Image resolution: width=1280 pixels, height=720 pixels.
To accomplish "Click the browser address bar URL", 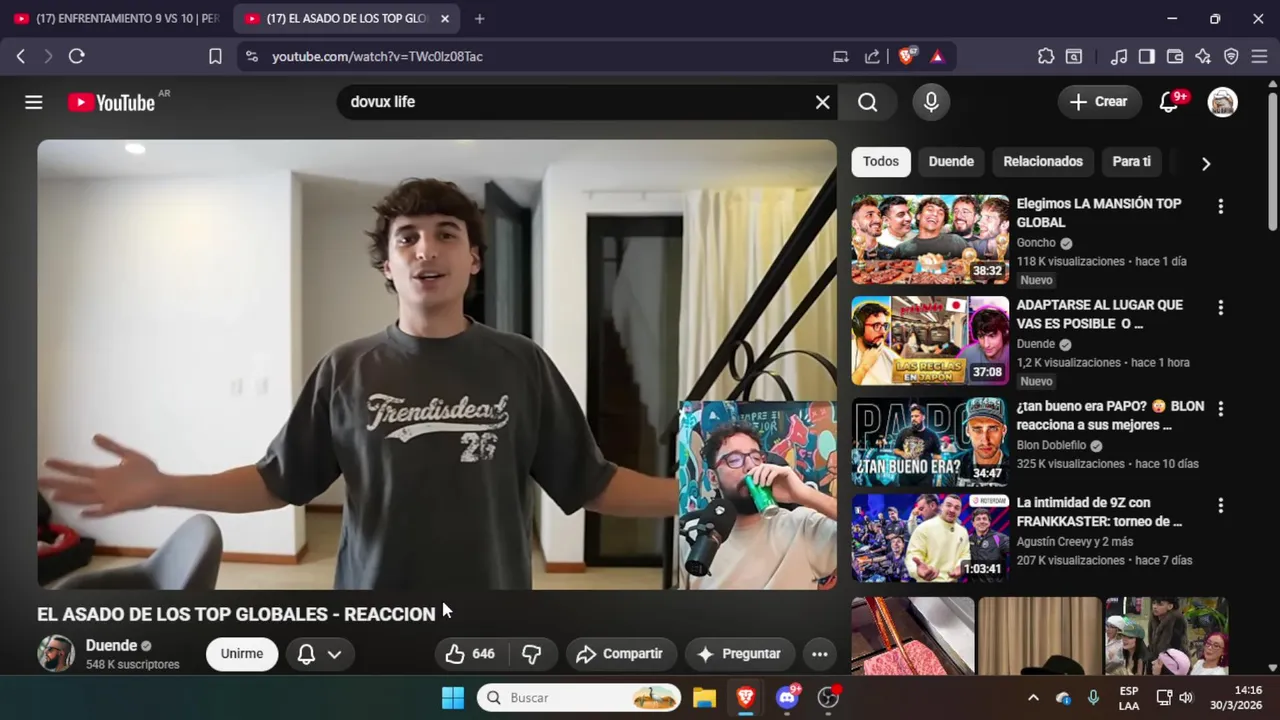I will [x=377, y=57].
